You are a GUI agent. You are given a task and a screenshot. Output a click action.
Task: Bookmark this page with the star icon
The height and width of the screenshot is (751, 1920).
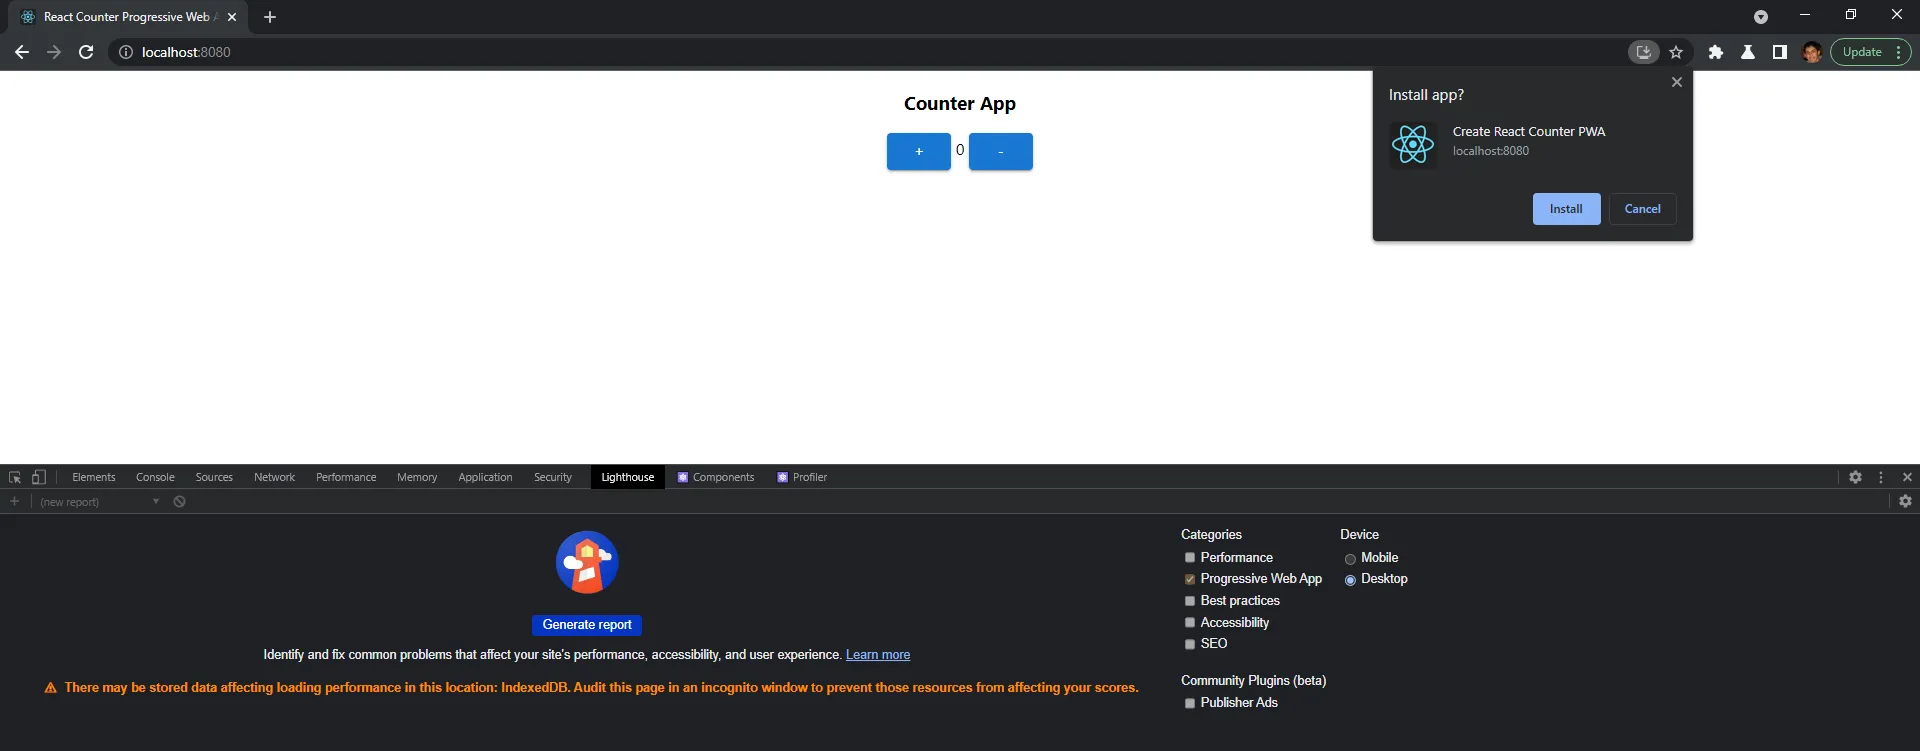(x=1676, y=52)
